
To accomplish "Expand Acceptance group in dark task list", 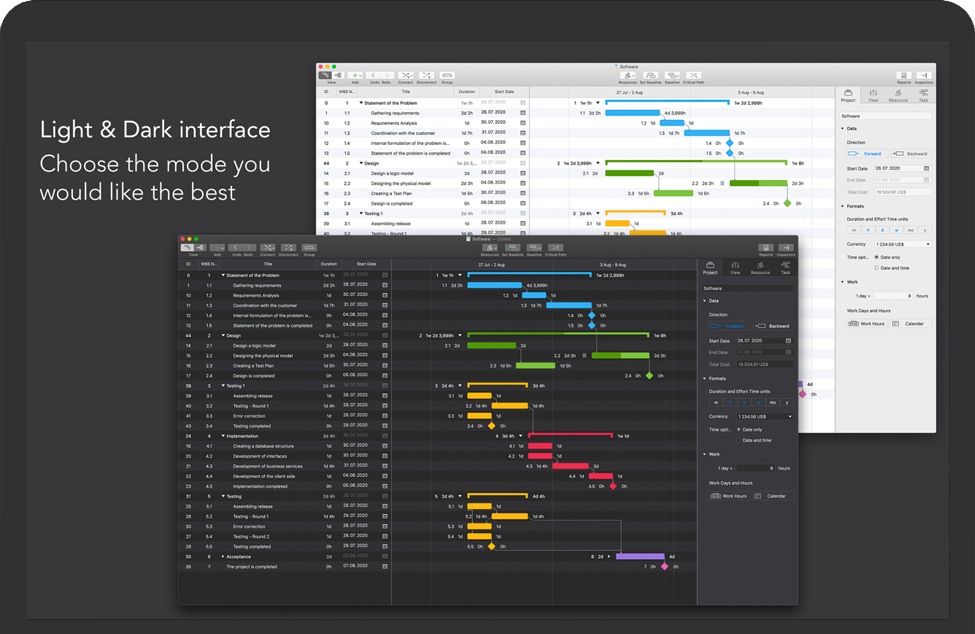I will (224, 556).
